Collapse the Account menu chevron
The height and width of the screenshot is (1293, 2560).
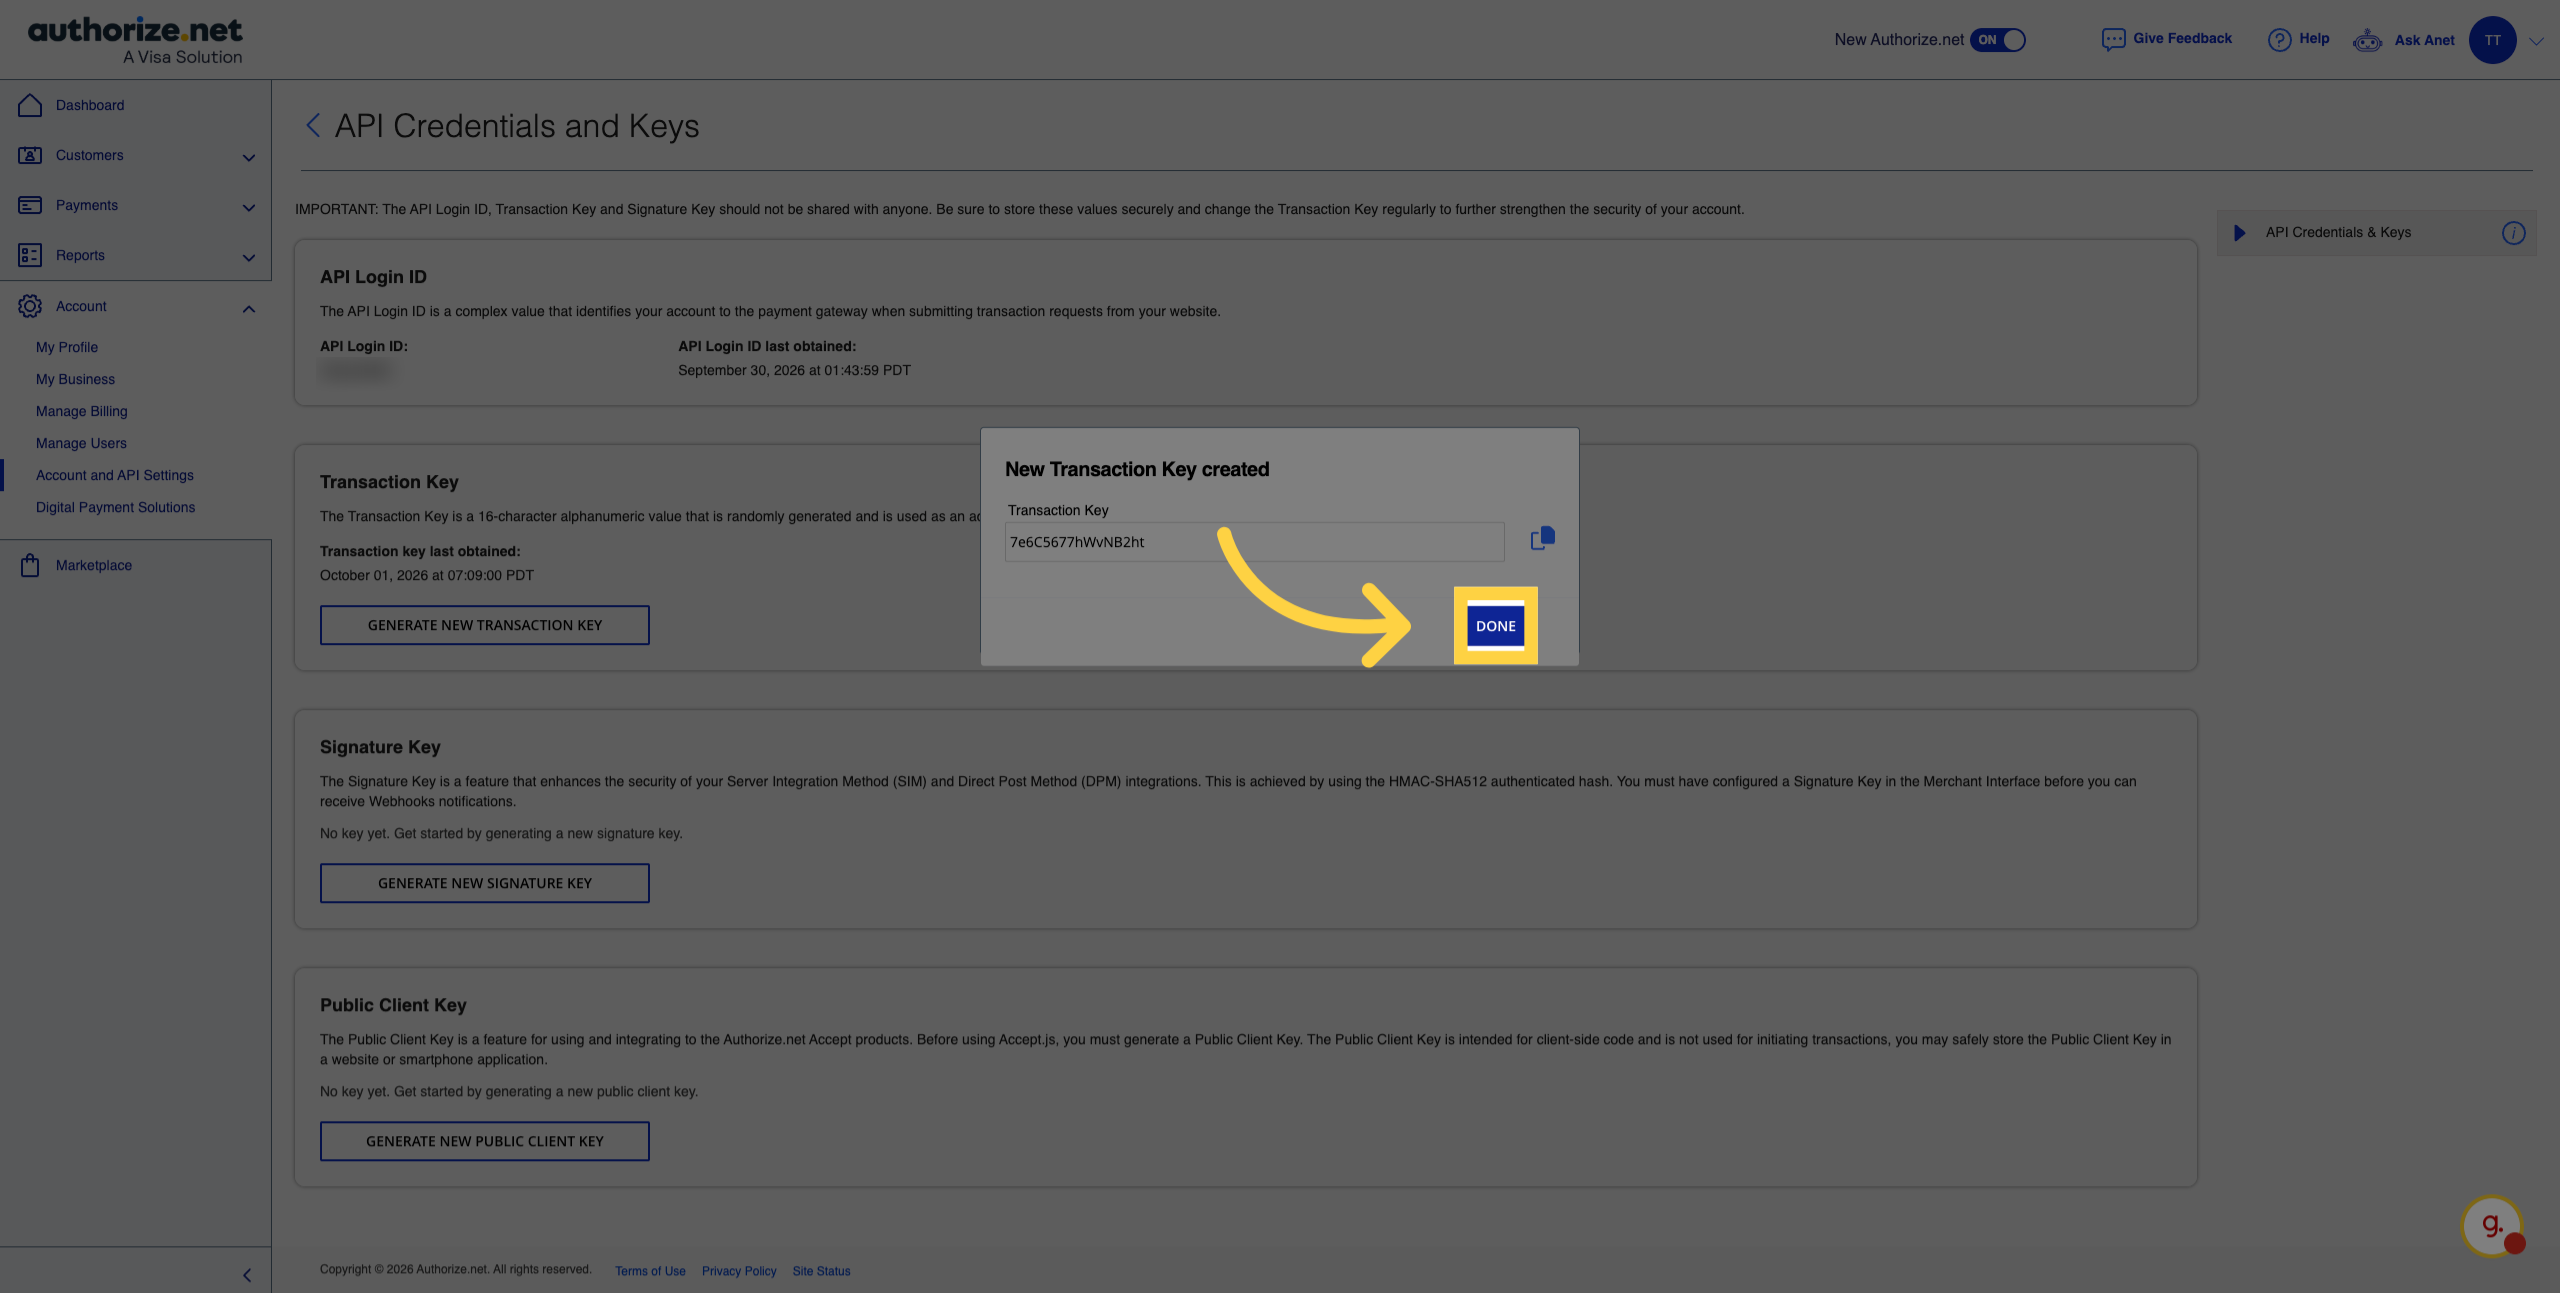(249, 308)
